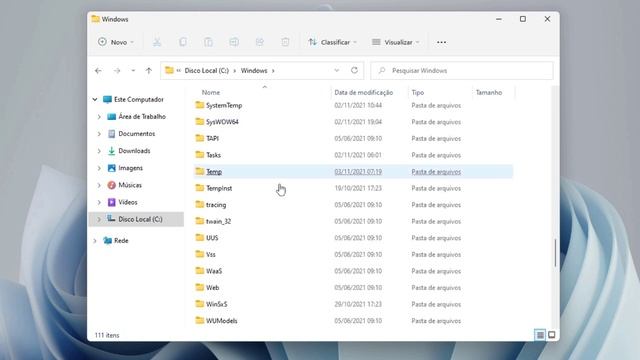Go forward with the right arrow
Image resolution: width=640 pixels, height=360 pixels.
(x=117, y=71)
